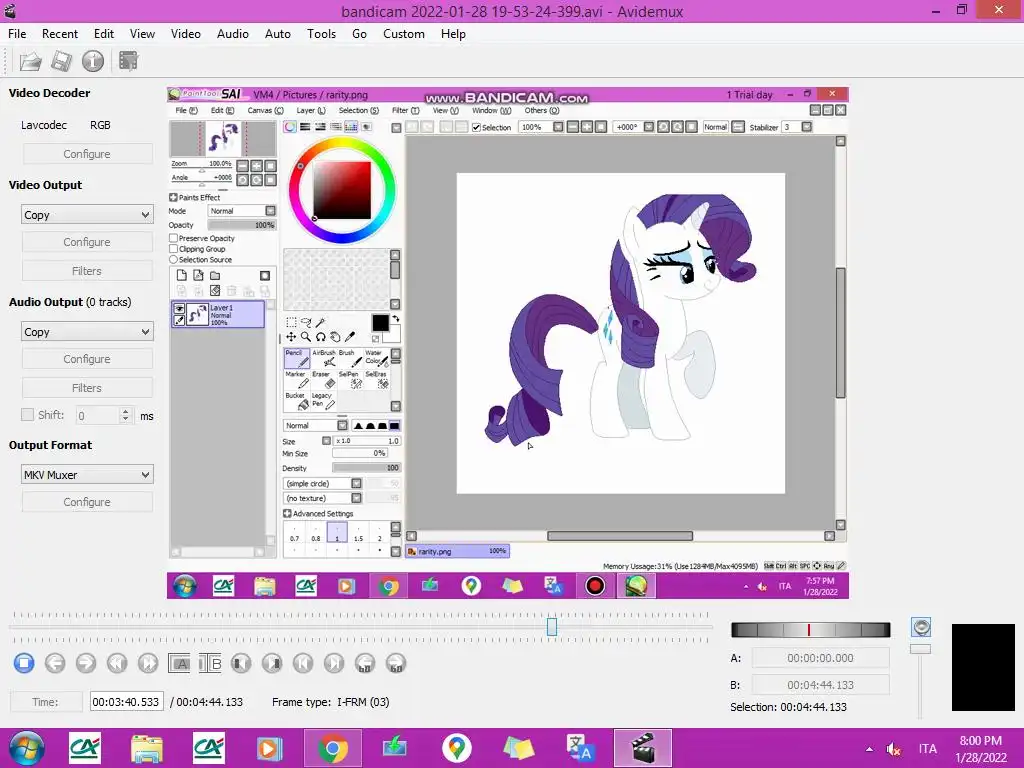Search previous black frame button
The image size is (1024, 768).
241,664
